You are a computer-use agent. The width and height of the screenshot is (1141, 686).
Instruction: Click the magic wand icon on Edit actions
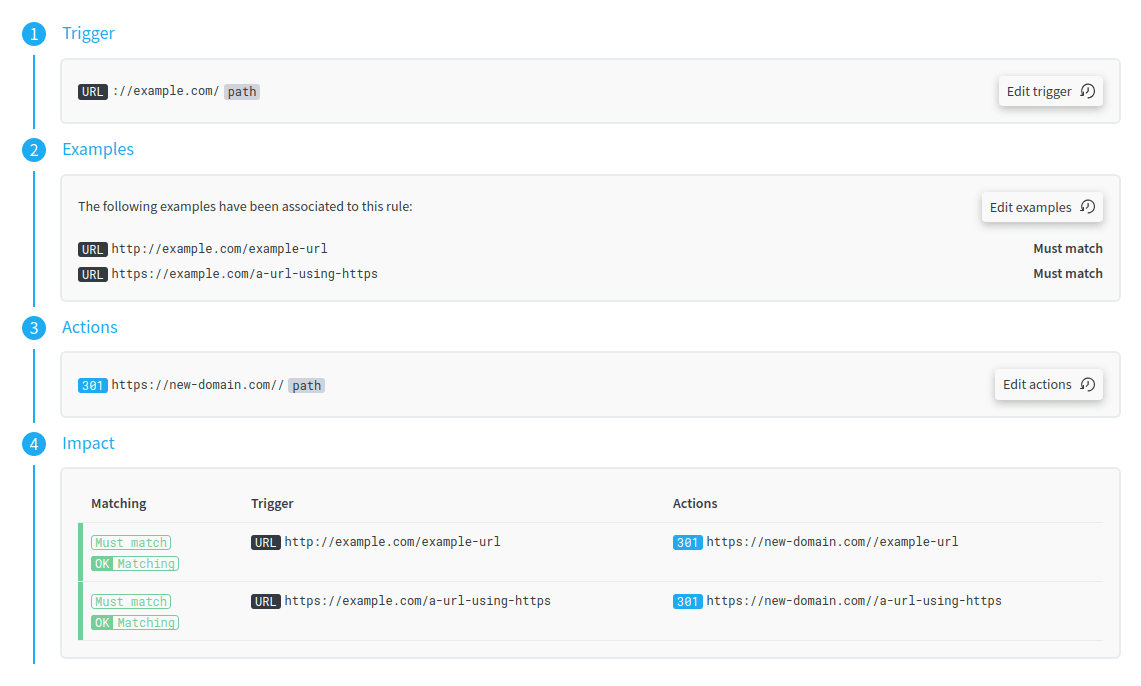pos(1085,384)
